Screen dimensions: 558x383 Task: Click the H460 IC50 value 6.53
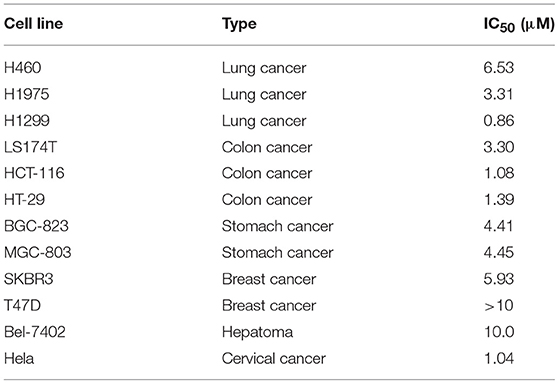(x=499, y=68)
